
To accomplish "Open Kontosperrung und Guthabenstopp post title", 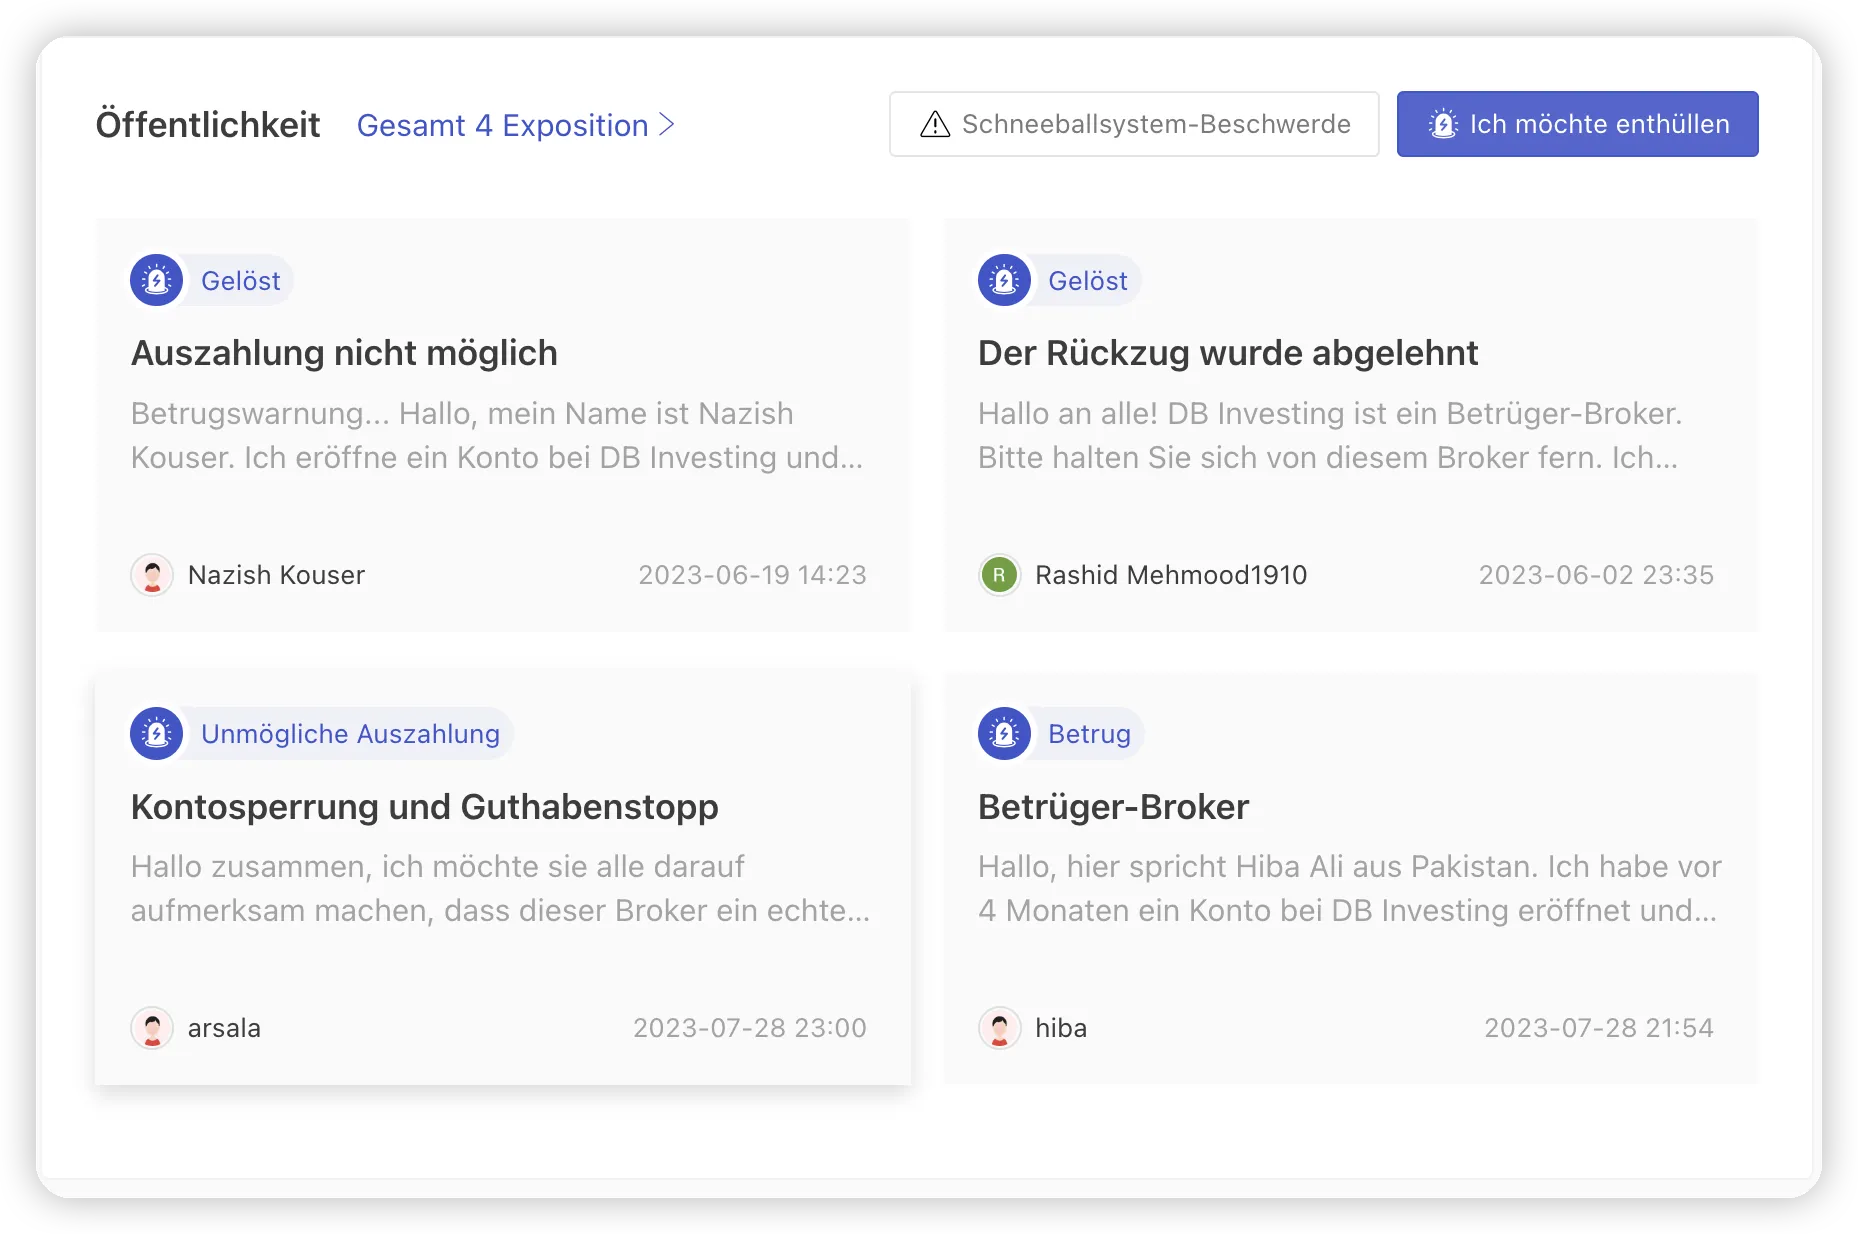I will 425,807.
